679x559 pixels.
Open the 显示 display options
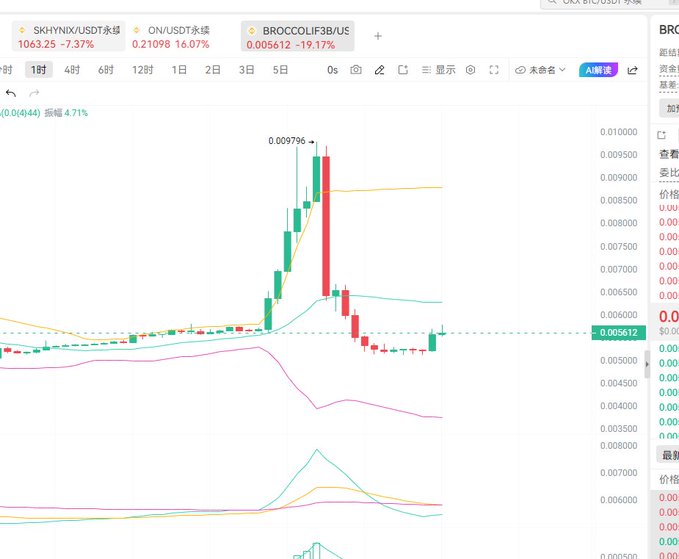[x=439, y=70]
